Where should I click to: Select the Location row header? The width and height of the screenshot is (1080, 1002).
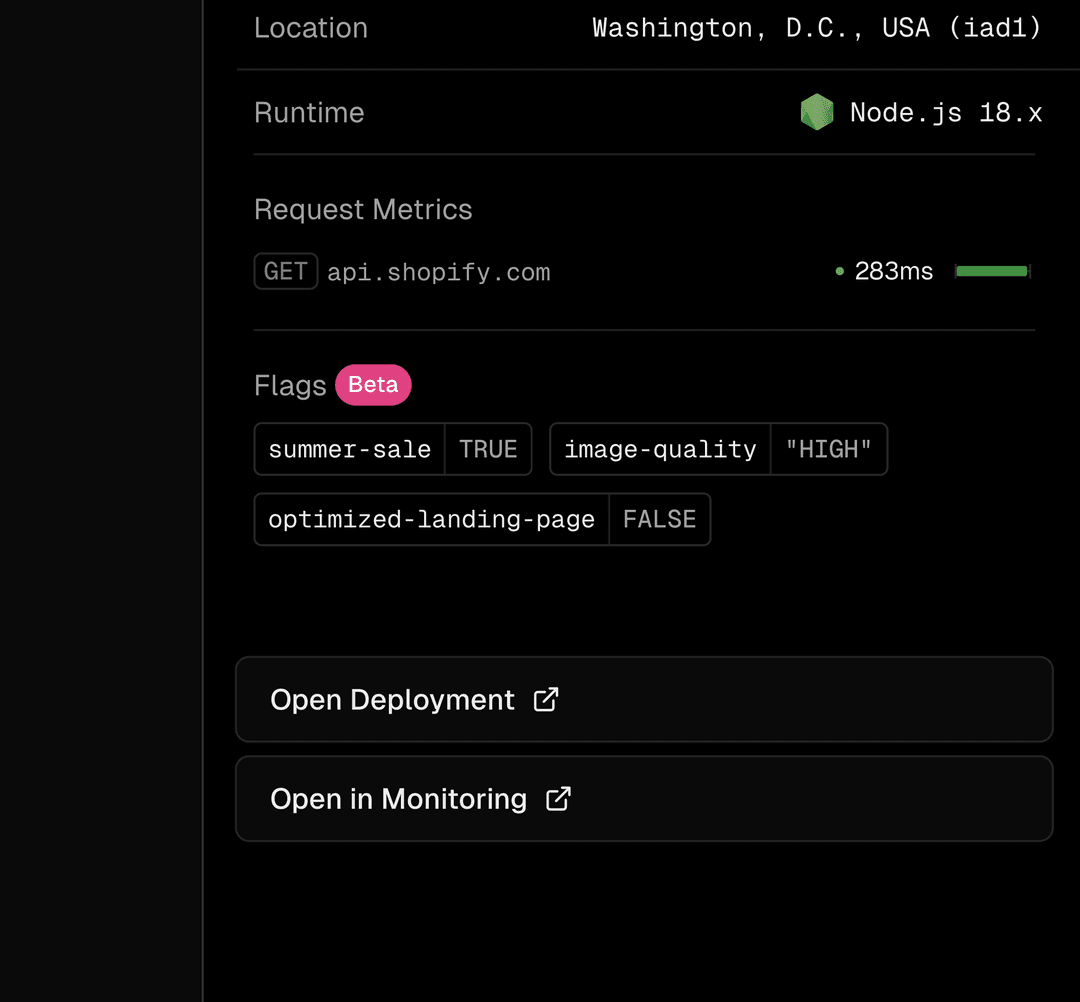[311, 28]
